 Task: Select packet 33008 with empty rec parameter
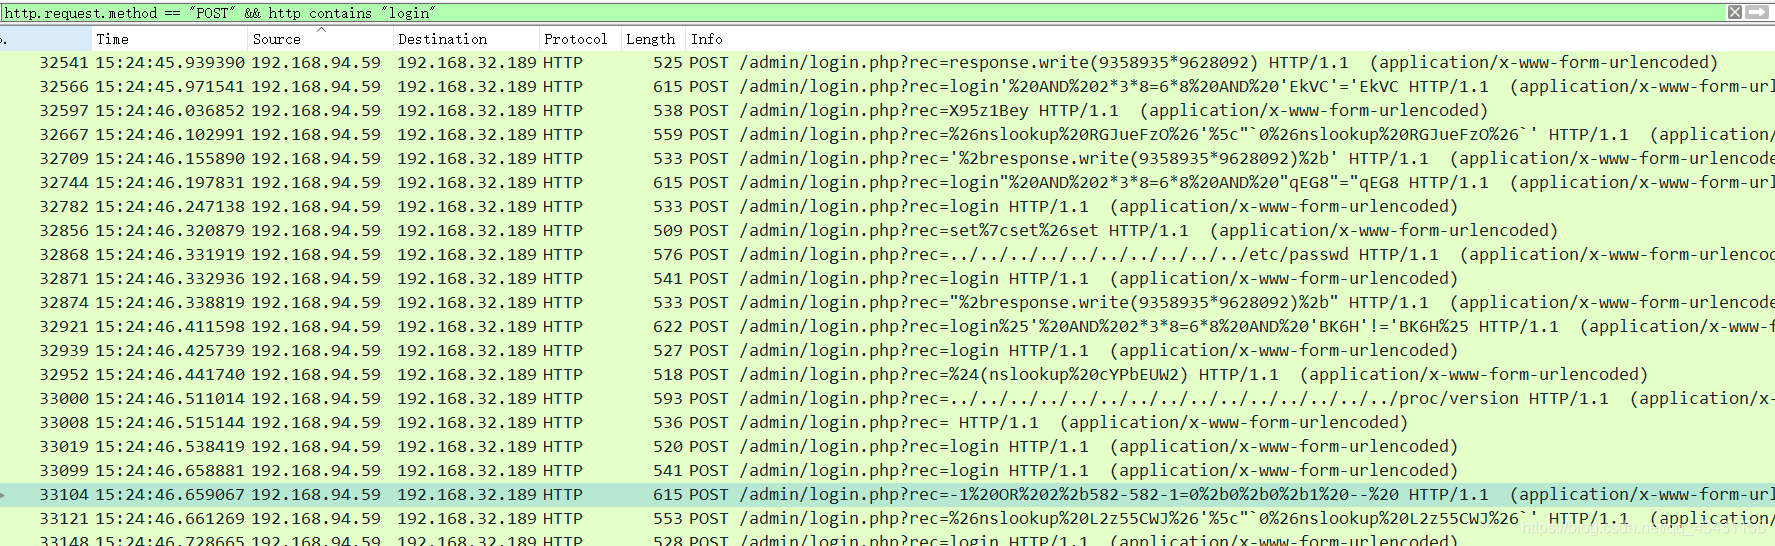pyautogui.click(x=887, y=422)
